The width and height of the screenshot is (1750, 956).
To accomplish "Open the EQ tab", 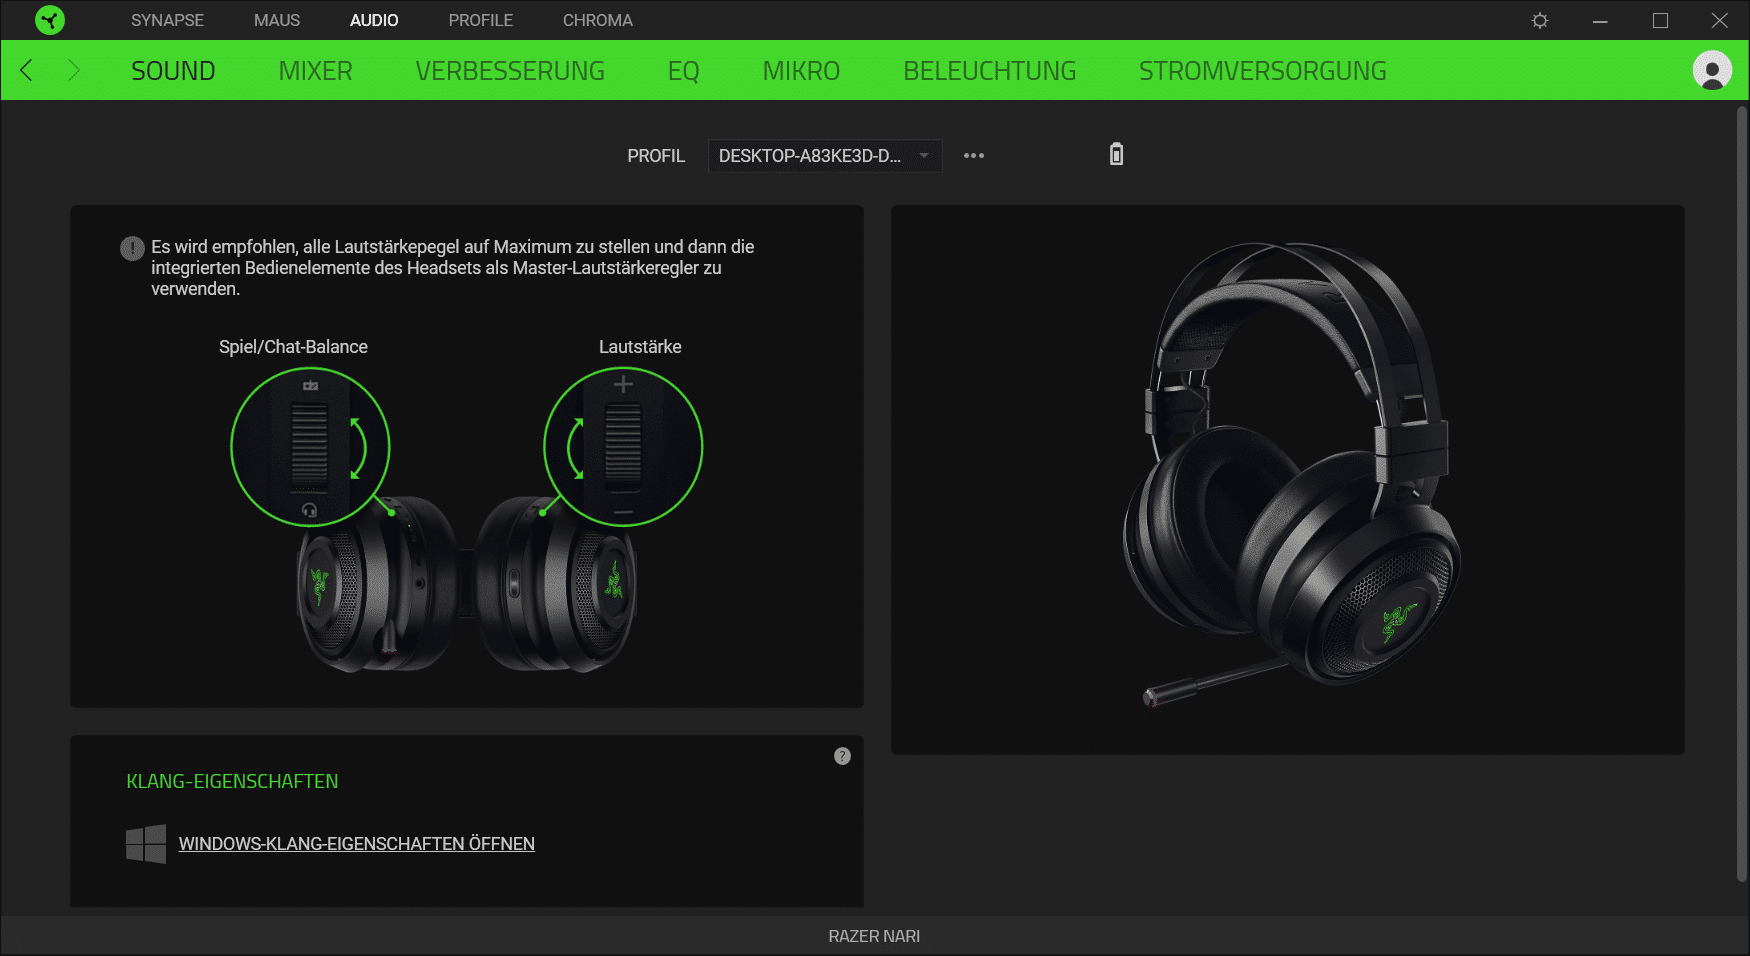I will pyautogui.click(x=683, y=71).
